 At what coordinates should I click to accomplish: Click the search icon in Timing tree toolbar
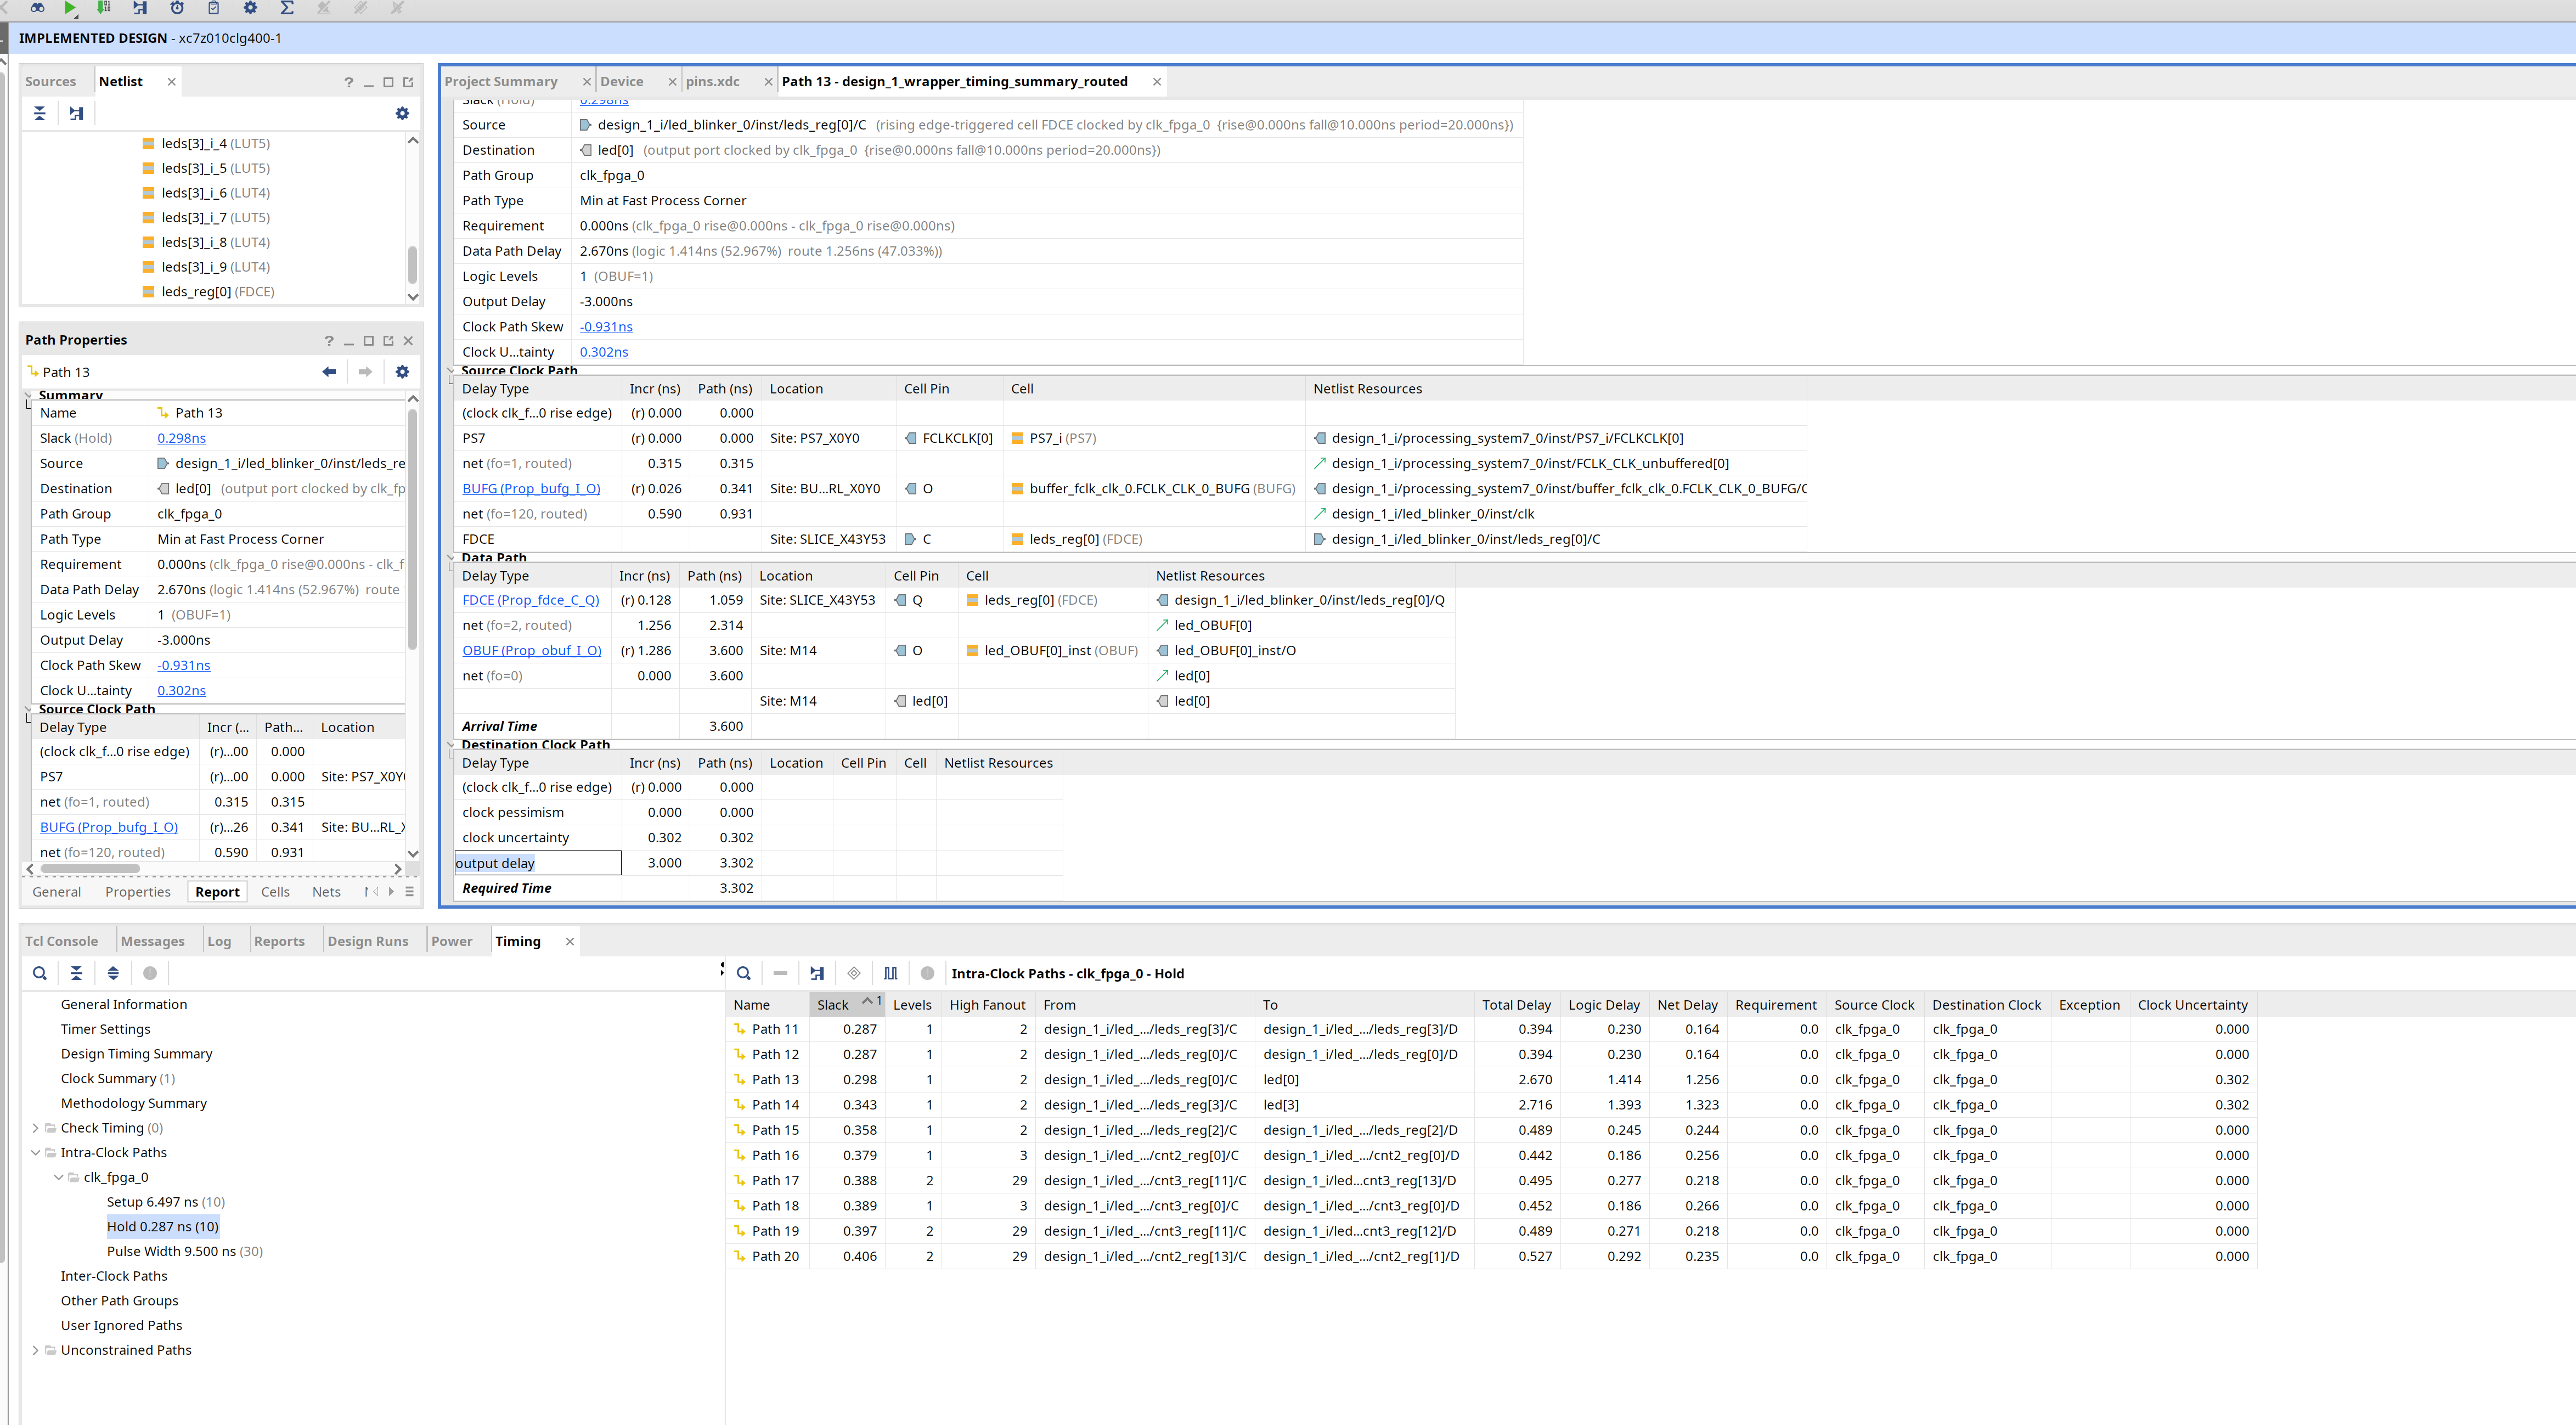pyautogui.click(x=40, y=973)
